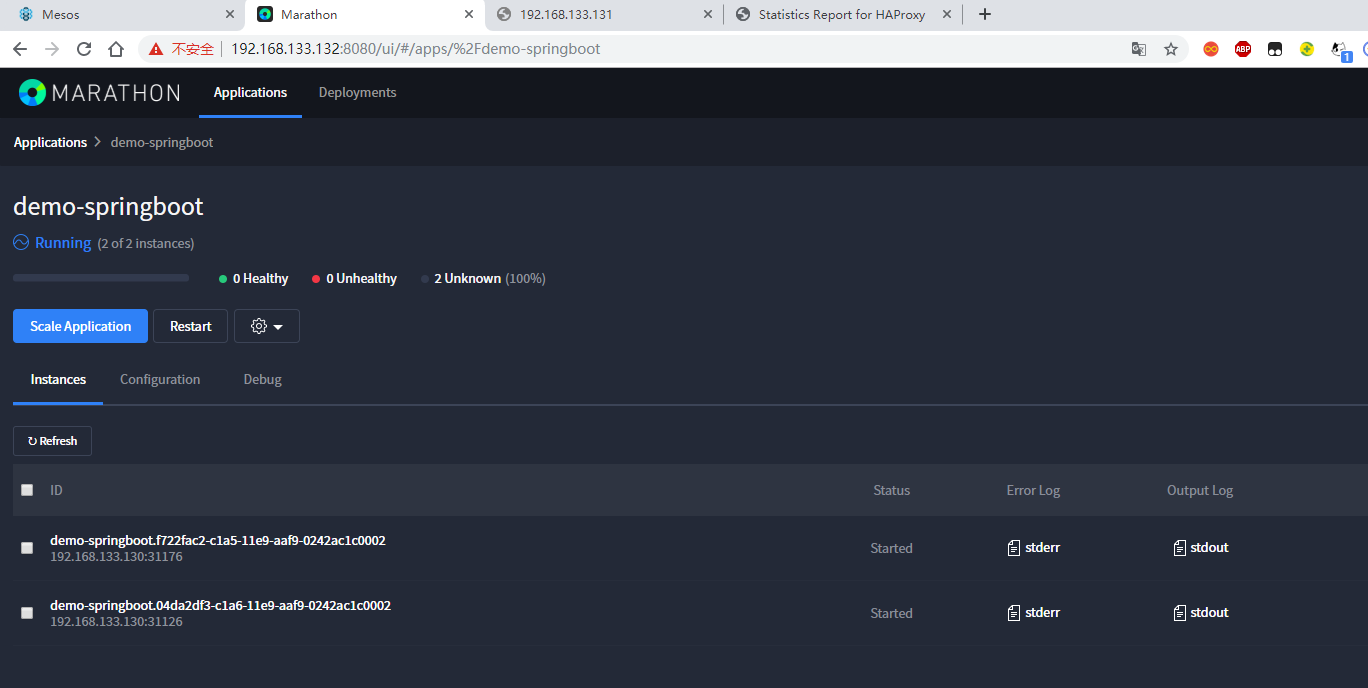Open stdout log for second instance
The height and width of the screenshot is (688, 1368).
(1201, 613)
